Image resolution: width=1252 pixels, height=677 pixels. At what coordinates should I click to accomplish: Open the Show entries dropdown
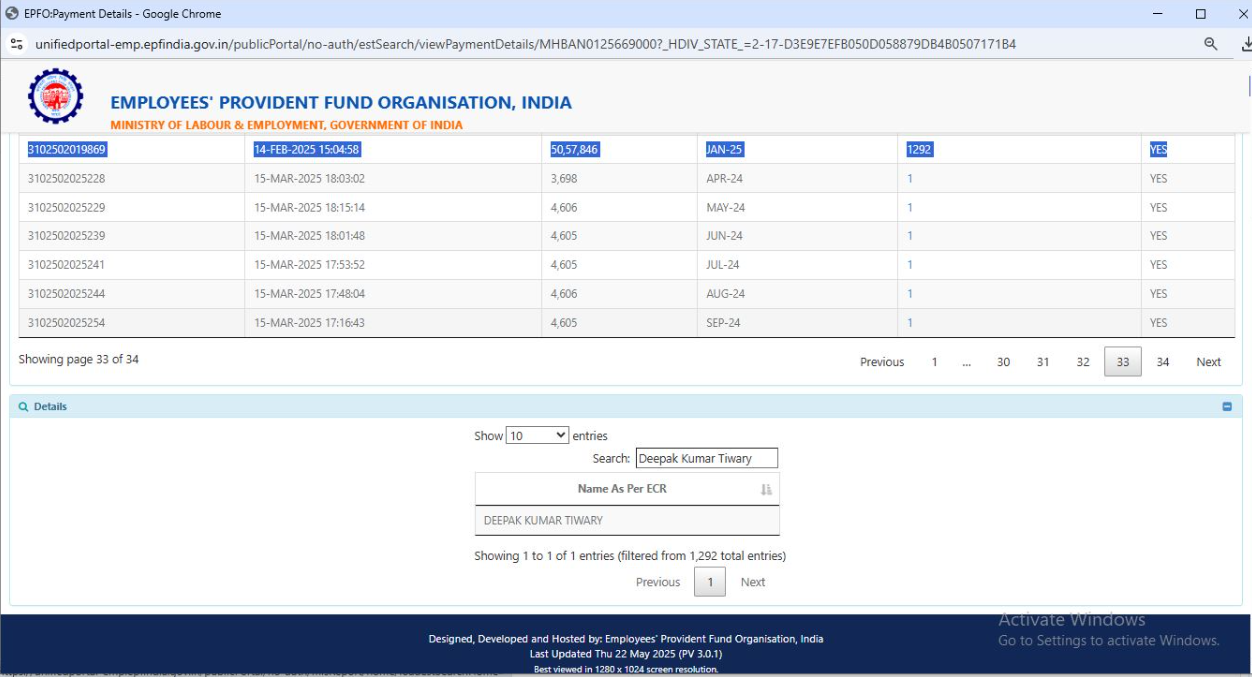click(537, 436)
